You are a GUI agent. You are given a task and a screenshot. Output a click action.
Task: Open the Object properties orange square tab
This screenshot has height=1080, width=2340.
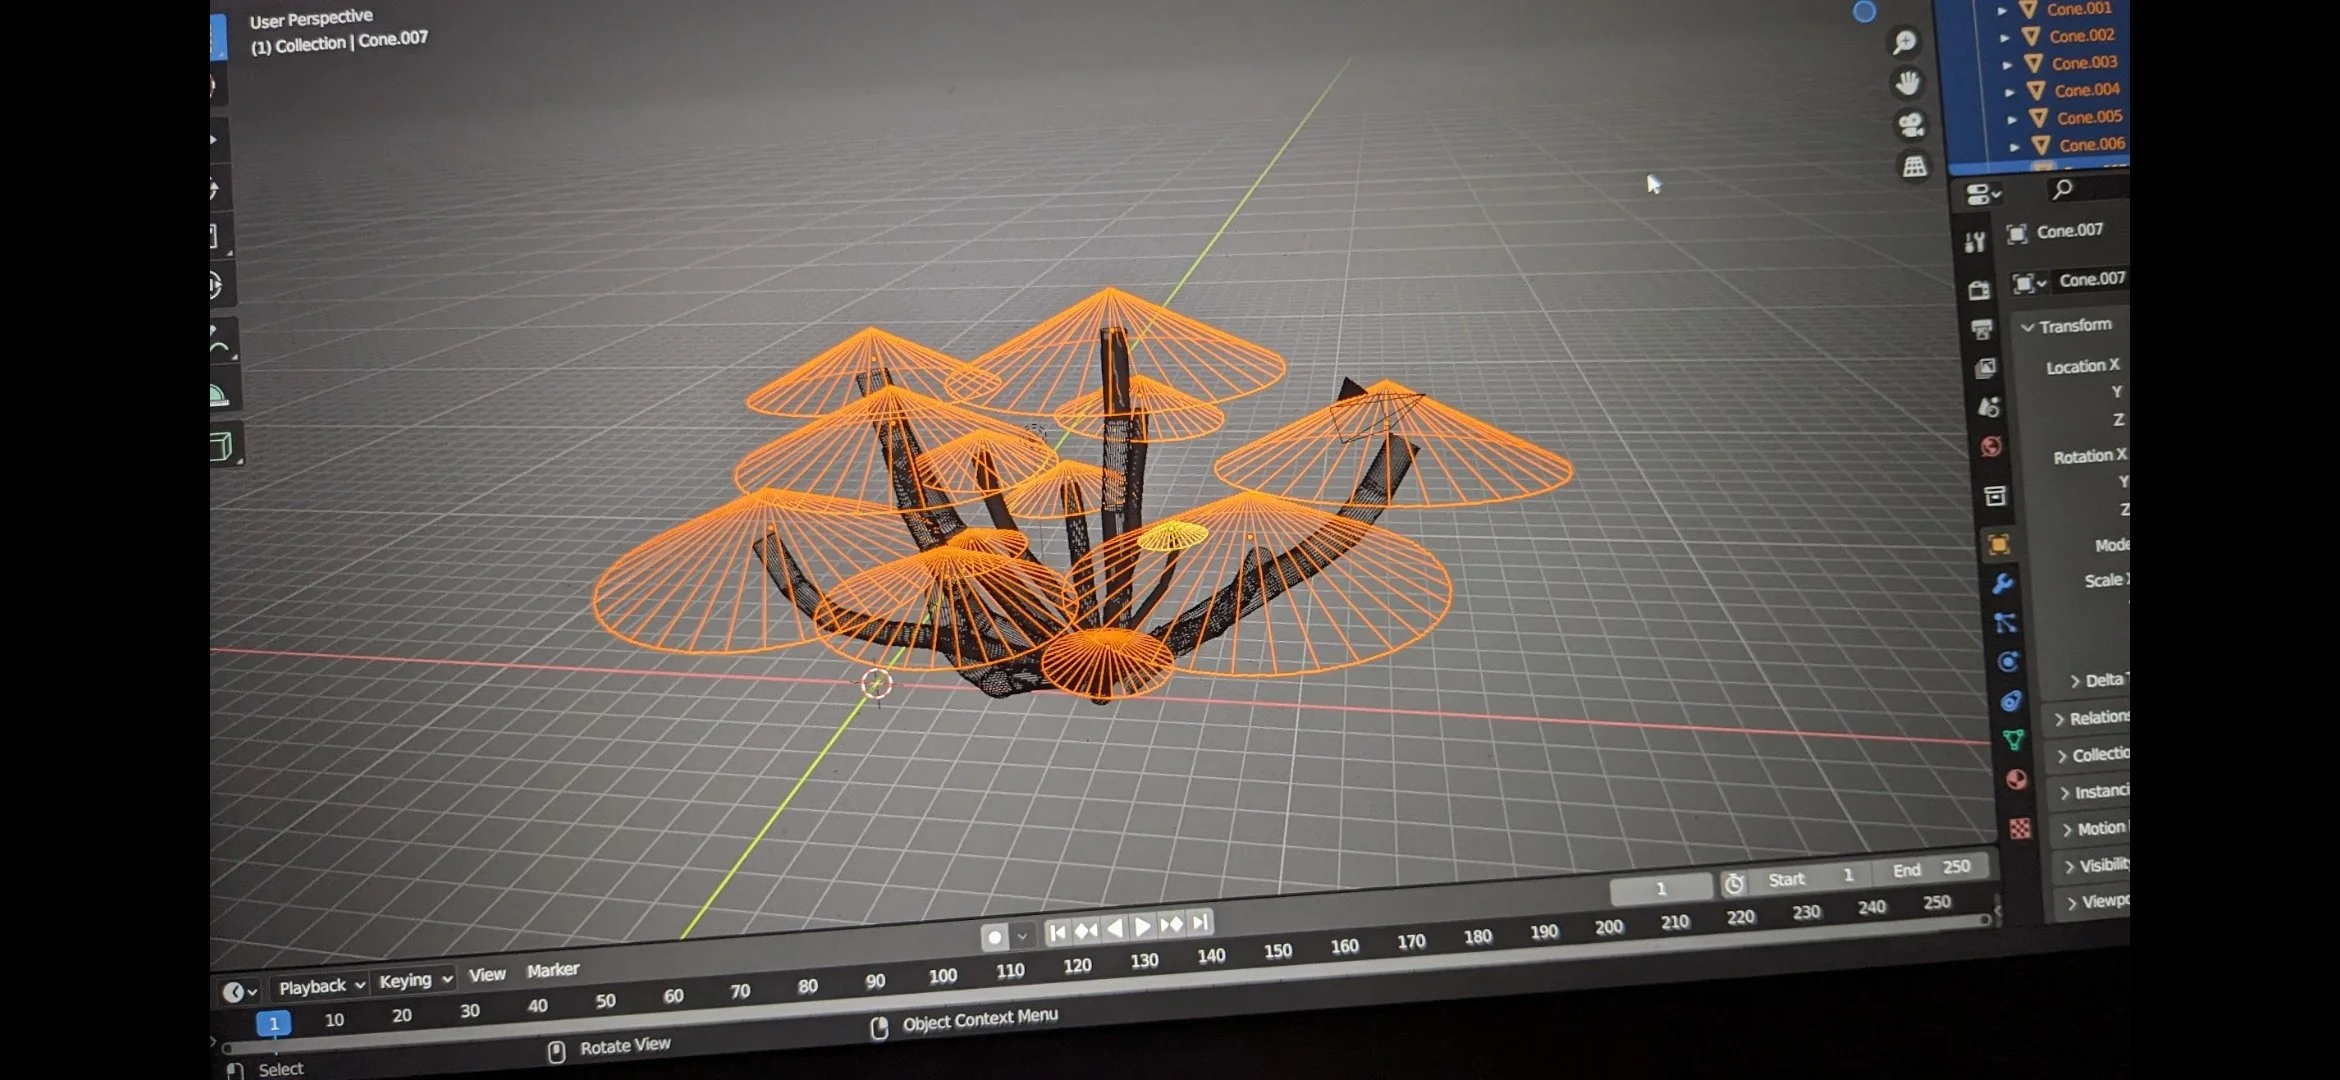[1998, 545]
